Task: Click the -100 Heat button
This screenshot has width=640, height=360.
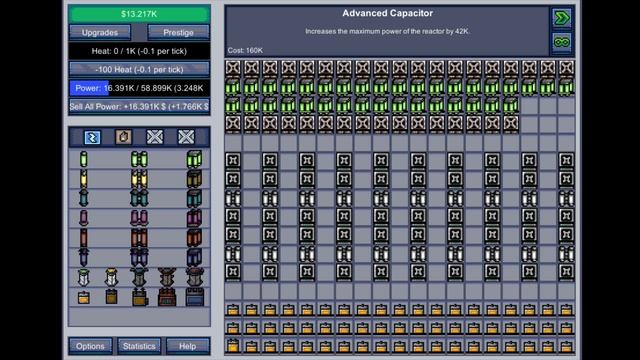Action: (139, 69)
